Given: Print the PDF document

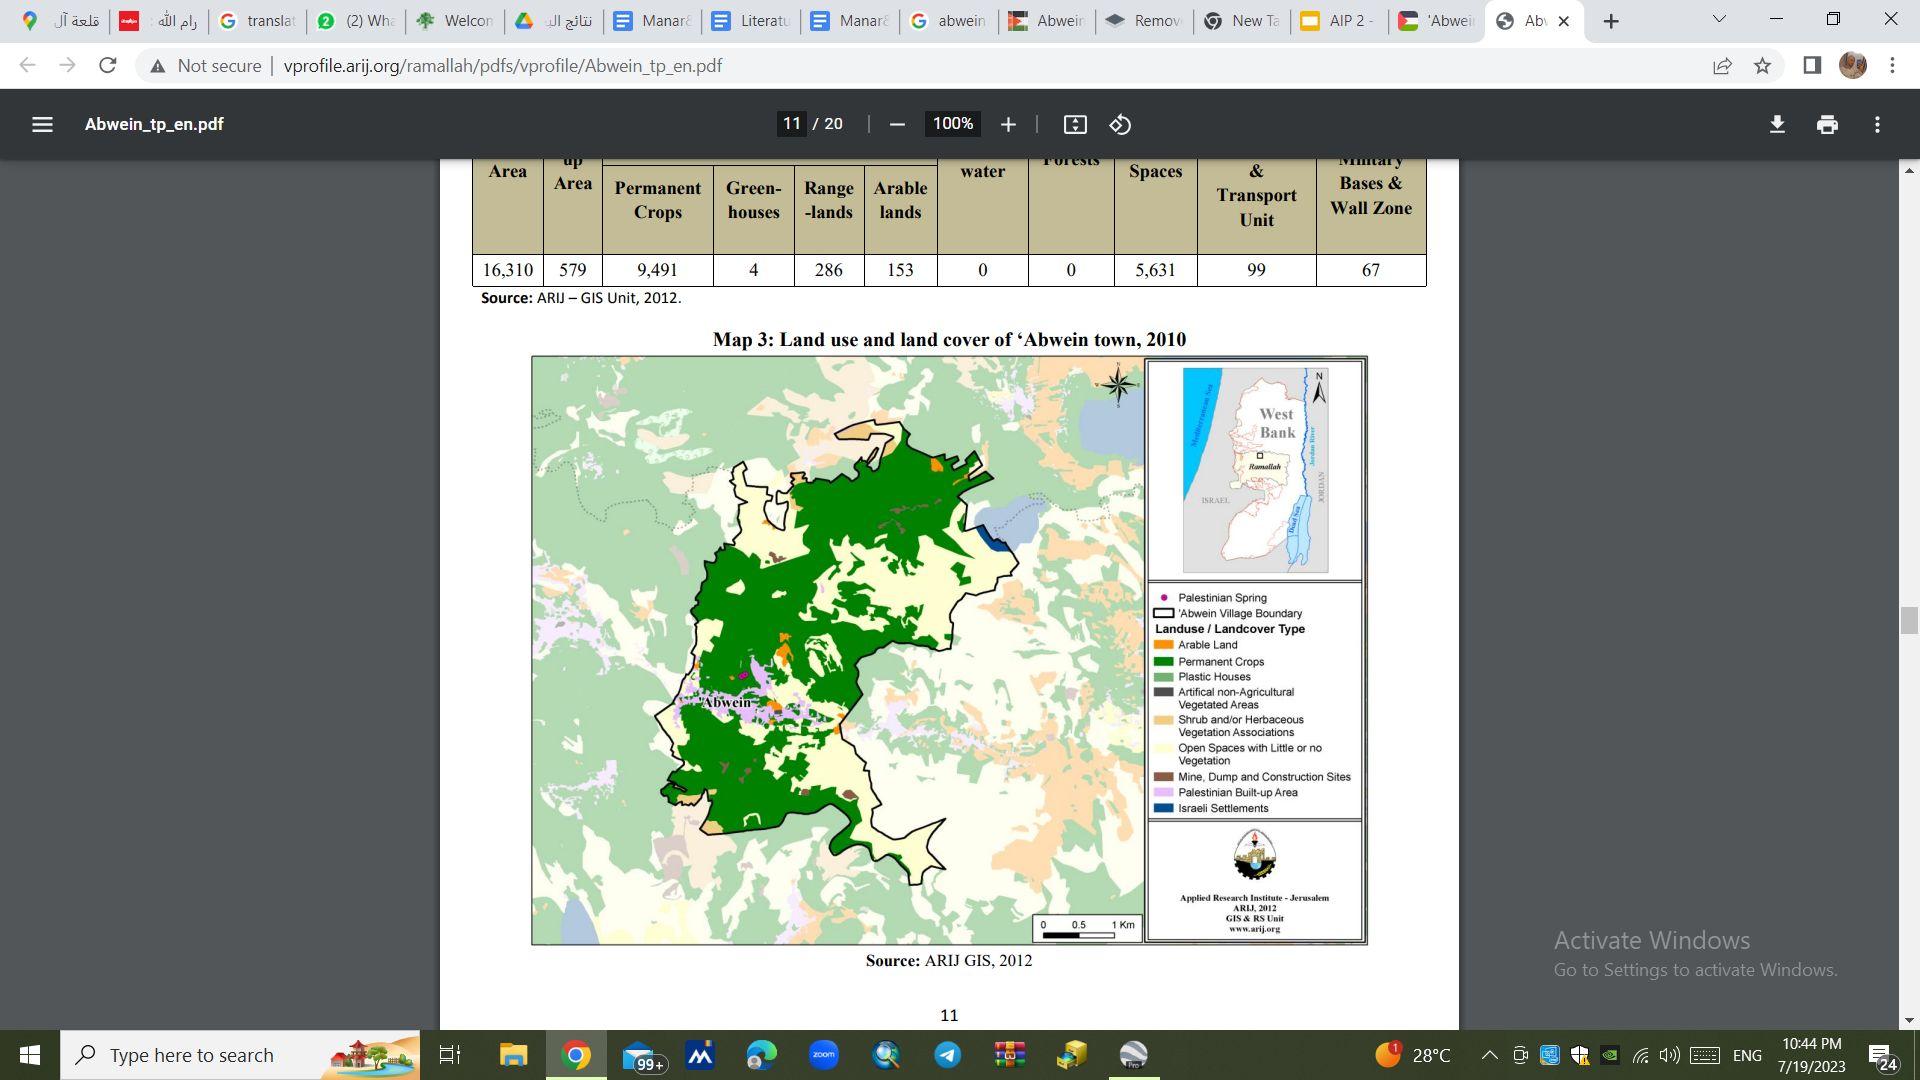Looking at the screenshot, I should click(1827, 124).
